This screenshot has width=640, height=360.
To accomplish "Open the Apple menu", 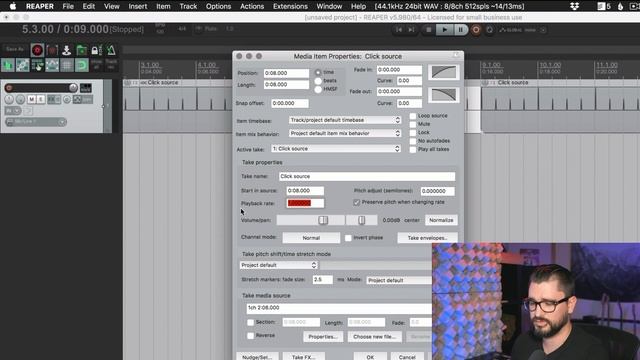I will coord(13,6).
